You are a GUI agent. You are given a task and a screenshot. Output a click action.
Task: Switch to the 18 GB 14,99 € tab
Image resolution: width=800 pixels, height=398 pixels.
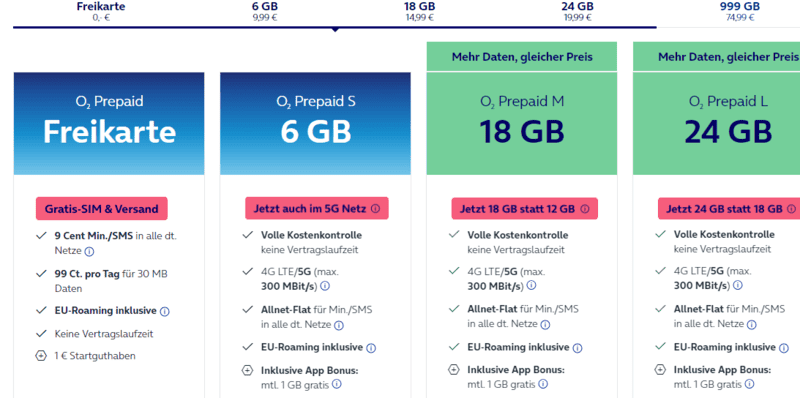[419, 12]
